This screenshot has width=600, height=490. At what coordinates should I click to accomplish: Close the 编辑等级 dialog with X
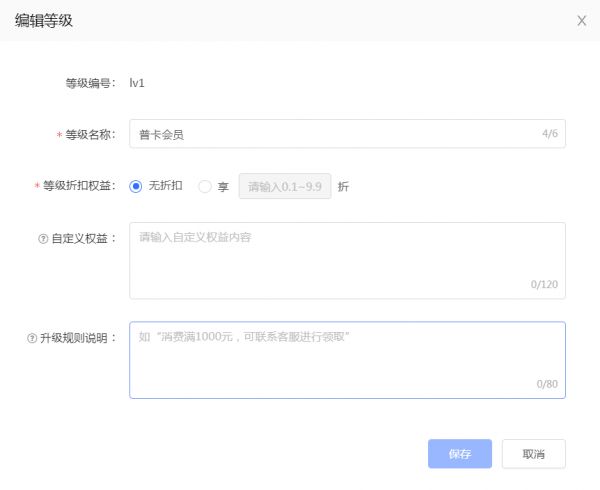coord(581,20)
